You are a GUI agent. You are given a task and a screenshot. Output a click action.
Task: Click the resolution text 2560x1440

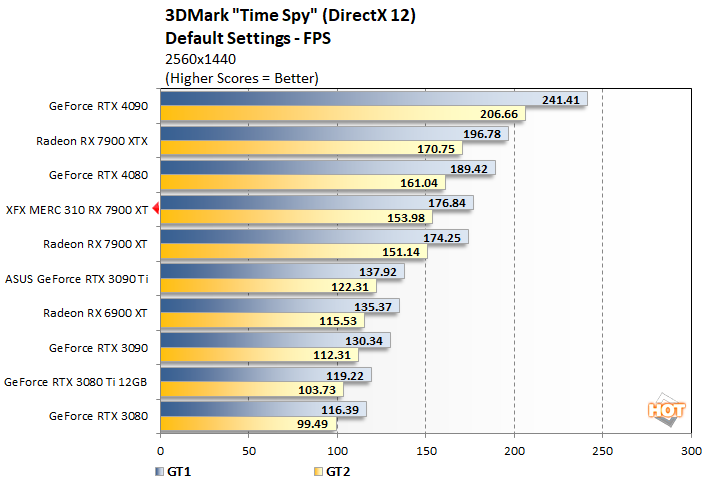coord(200,59)
